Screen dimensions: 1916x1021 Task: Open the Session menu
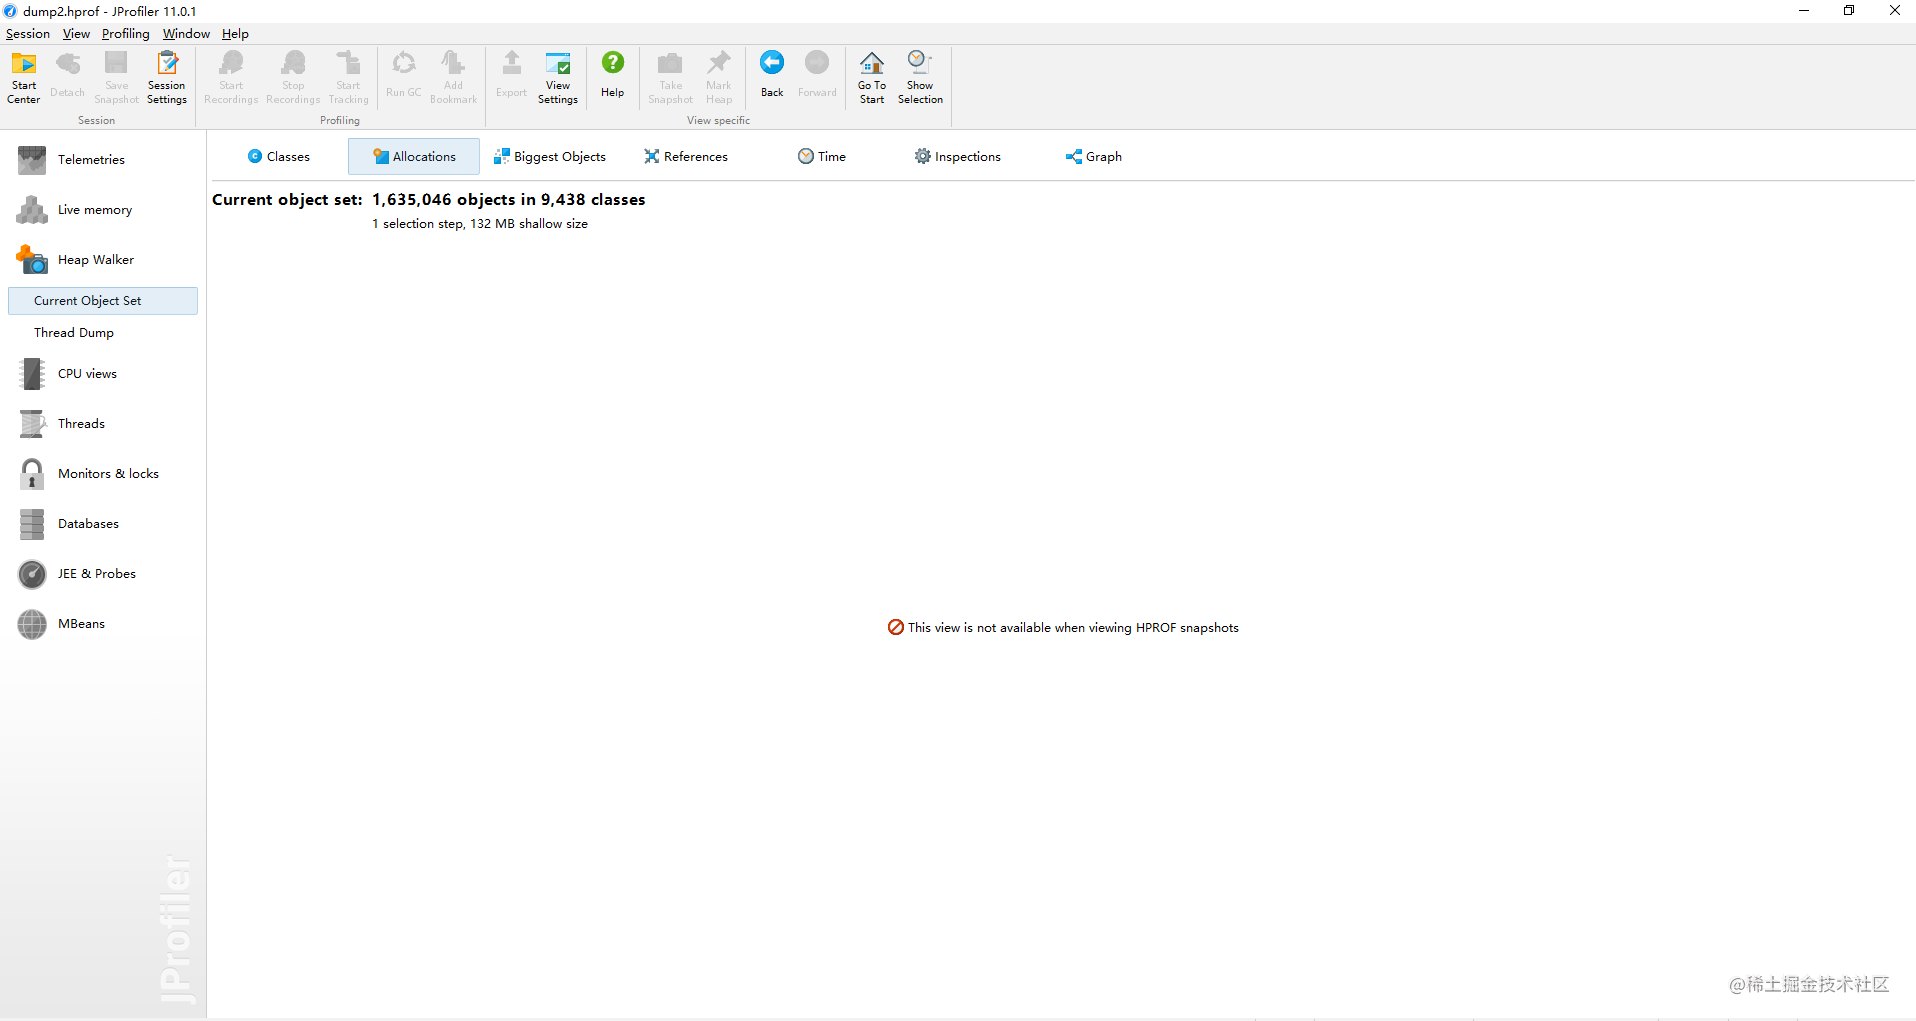28,34
